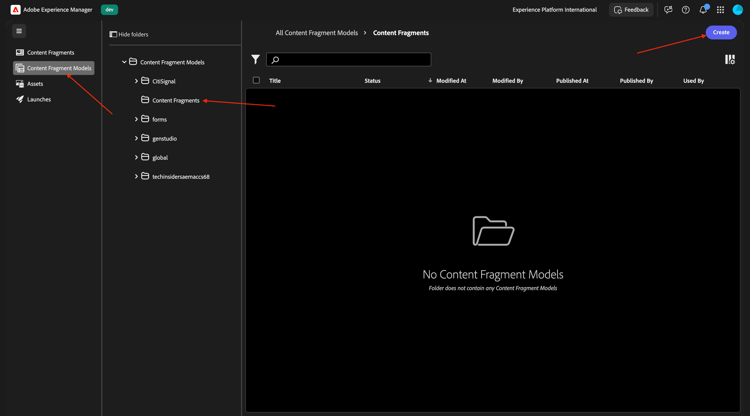Screen dimensions: 750x416
Task: Sort by Modified By column
Action: (x=507, y=81)
